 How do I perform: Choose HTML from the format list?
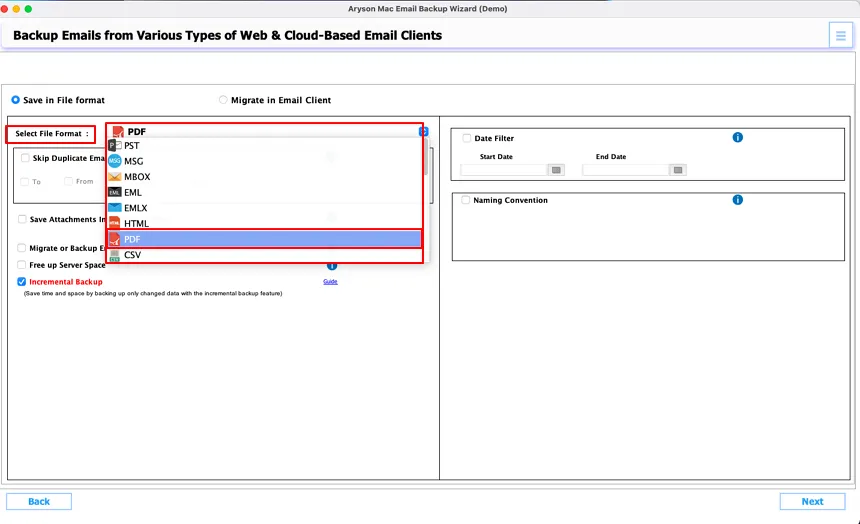point(264,223)
